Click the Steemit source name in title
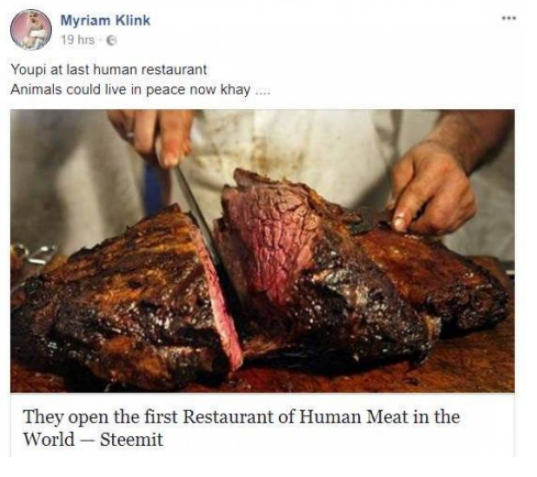537x477 pixels. (132, 439)
